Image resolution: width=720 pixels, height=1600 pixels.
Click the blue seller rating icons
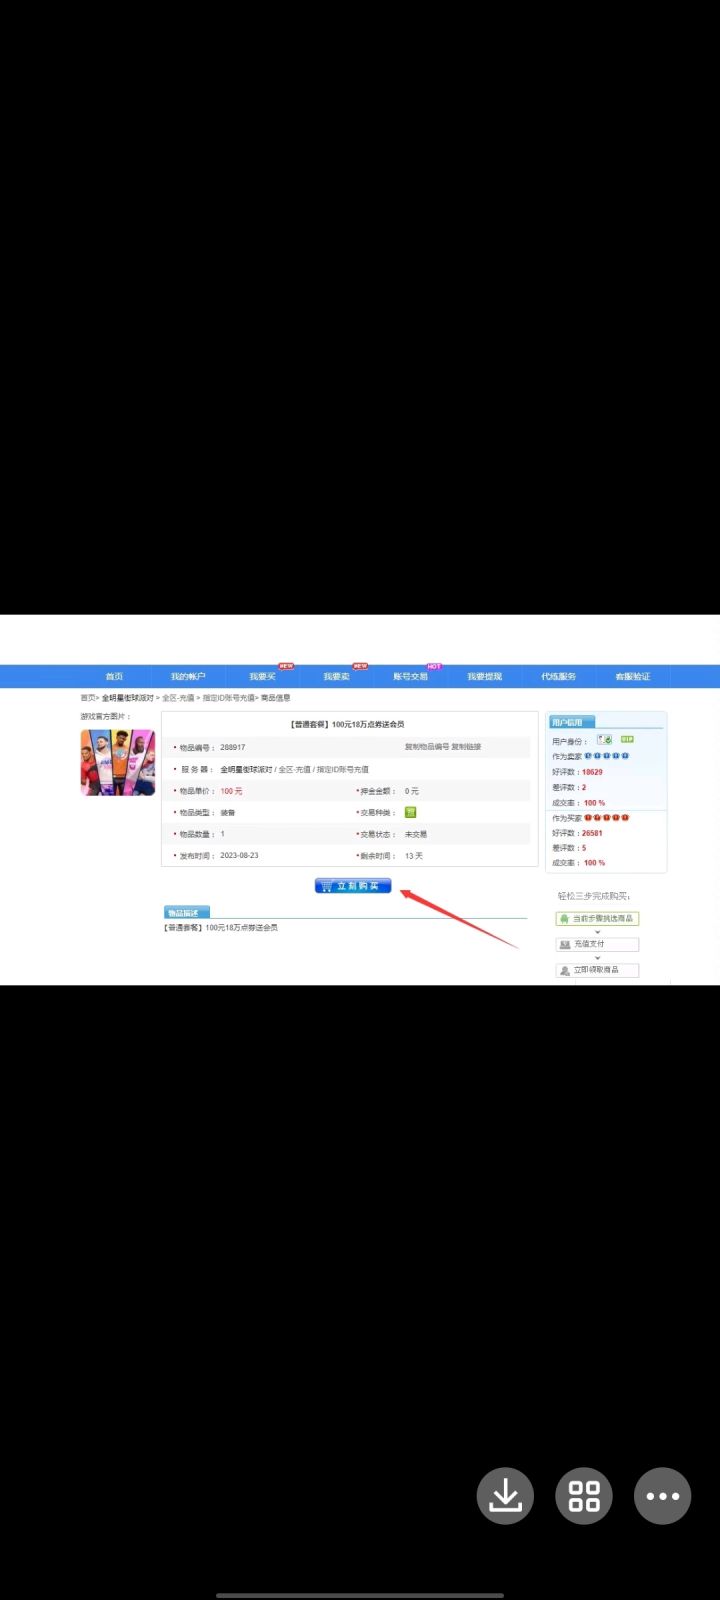pos(607,757)
